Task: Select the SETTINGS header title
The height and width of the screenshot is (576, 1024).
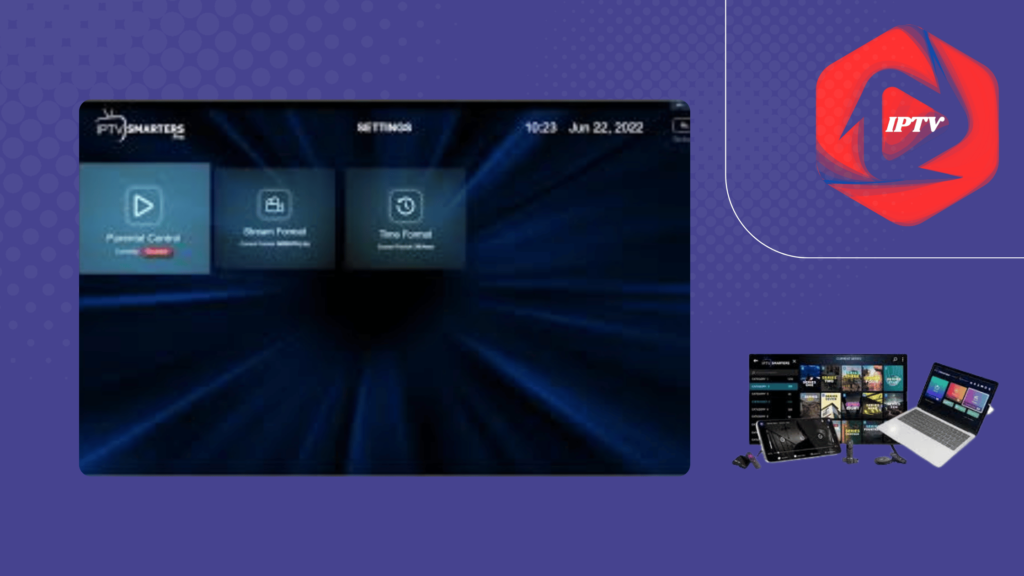Action: 383,124
